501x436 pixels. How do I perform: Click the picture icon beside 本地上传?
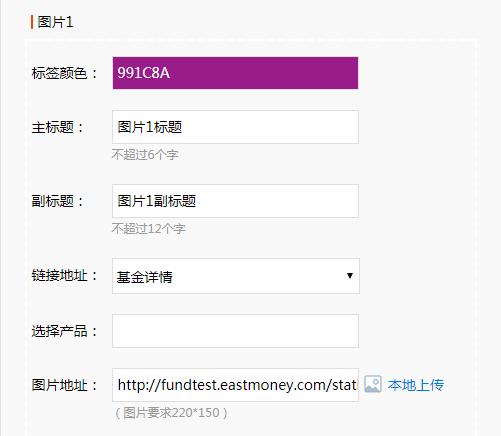[373, 384]
